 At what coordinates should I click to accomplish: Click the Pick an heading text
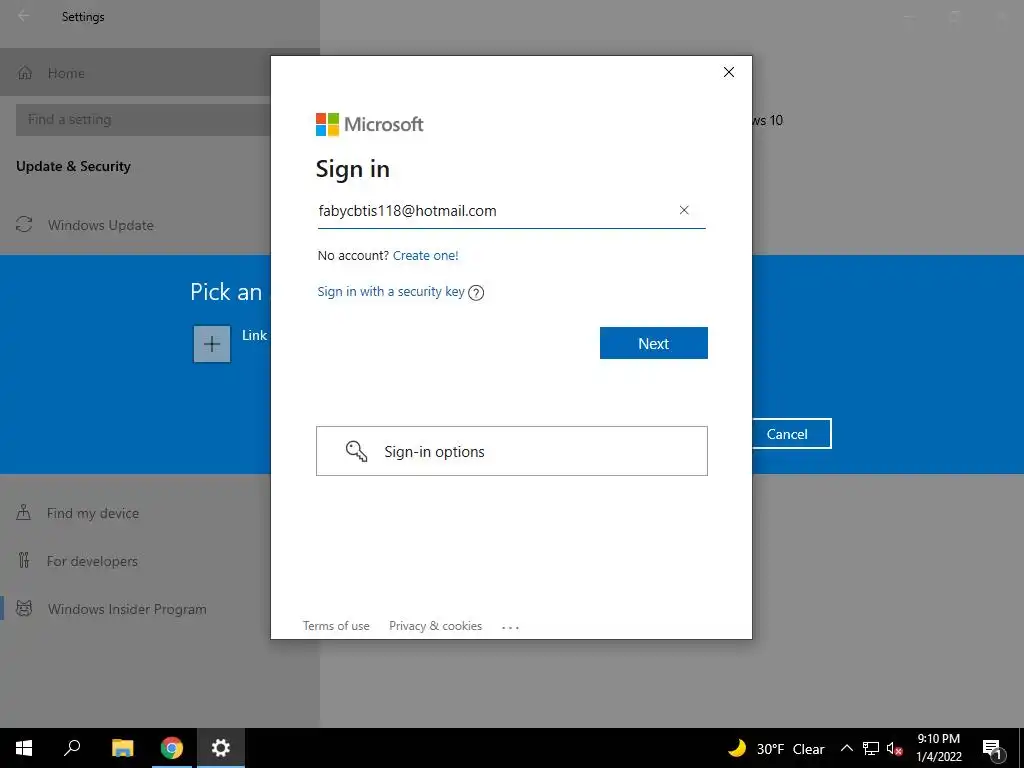(226, 291)
